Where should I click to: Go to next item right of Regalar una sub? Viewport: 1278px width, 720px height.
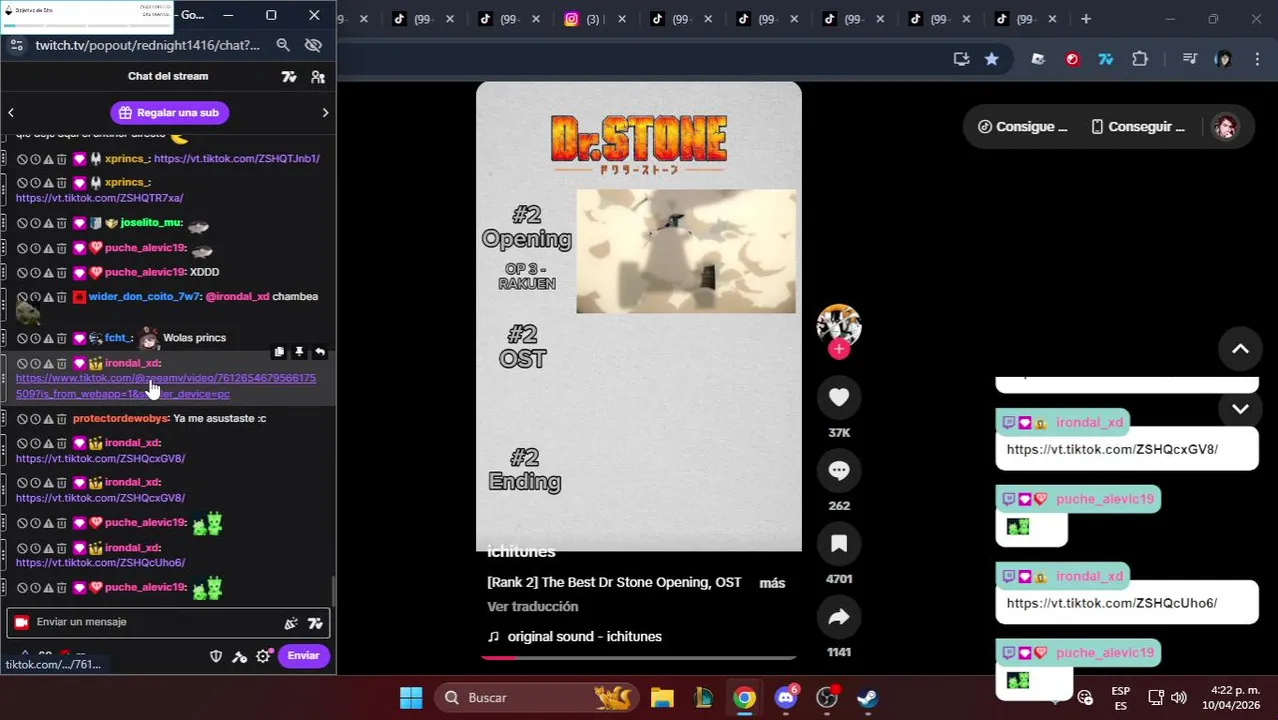(325, 113)
